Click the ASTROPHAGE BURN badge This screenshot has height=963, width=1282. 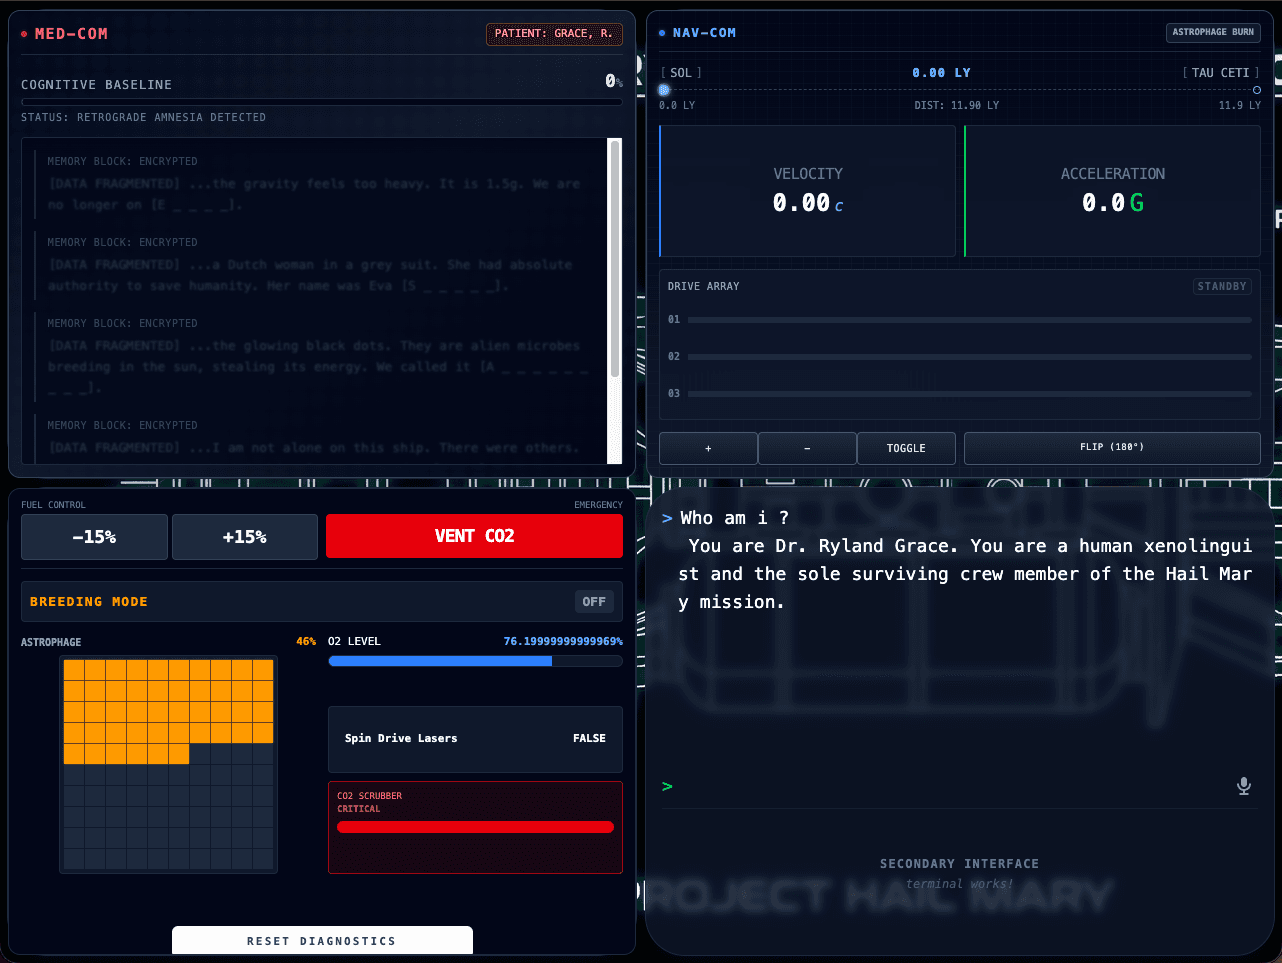(x=1213, y=32)
